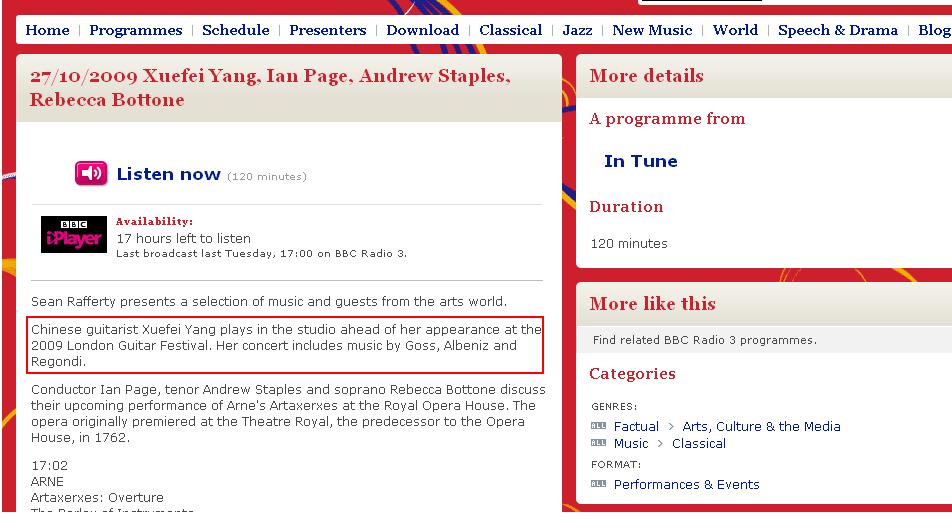The width and height of the screenshot is (952, 528).
Task: Open the World nav item
Action: click(735, 30)
